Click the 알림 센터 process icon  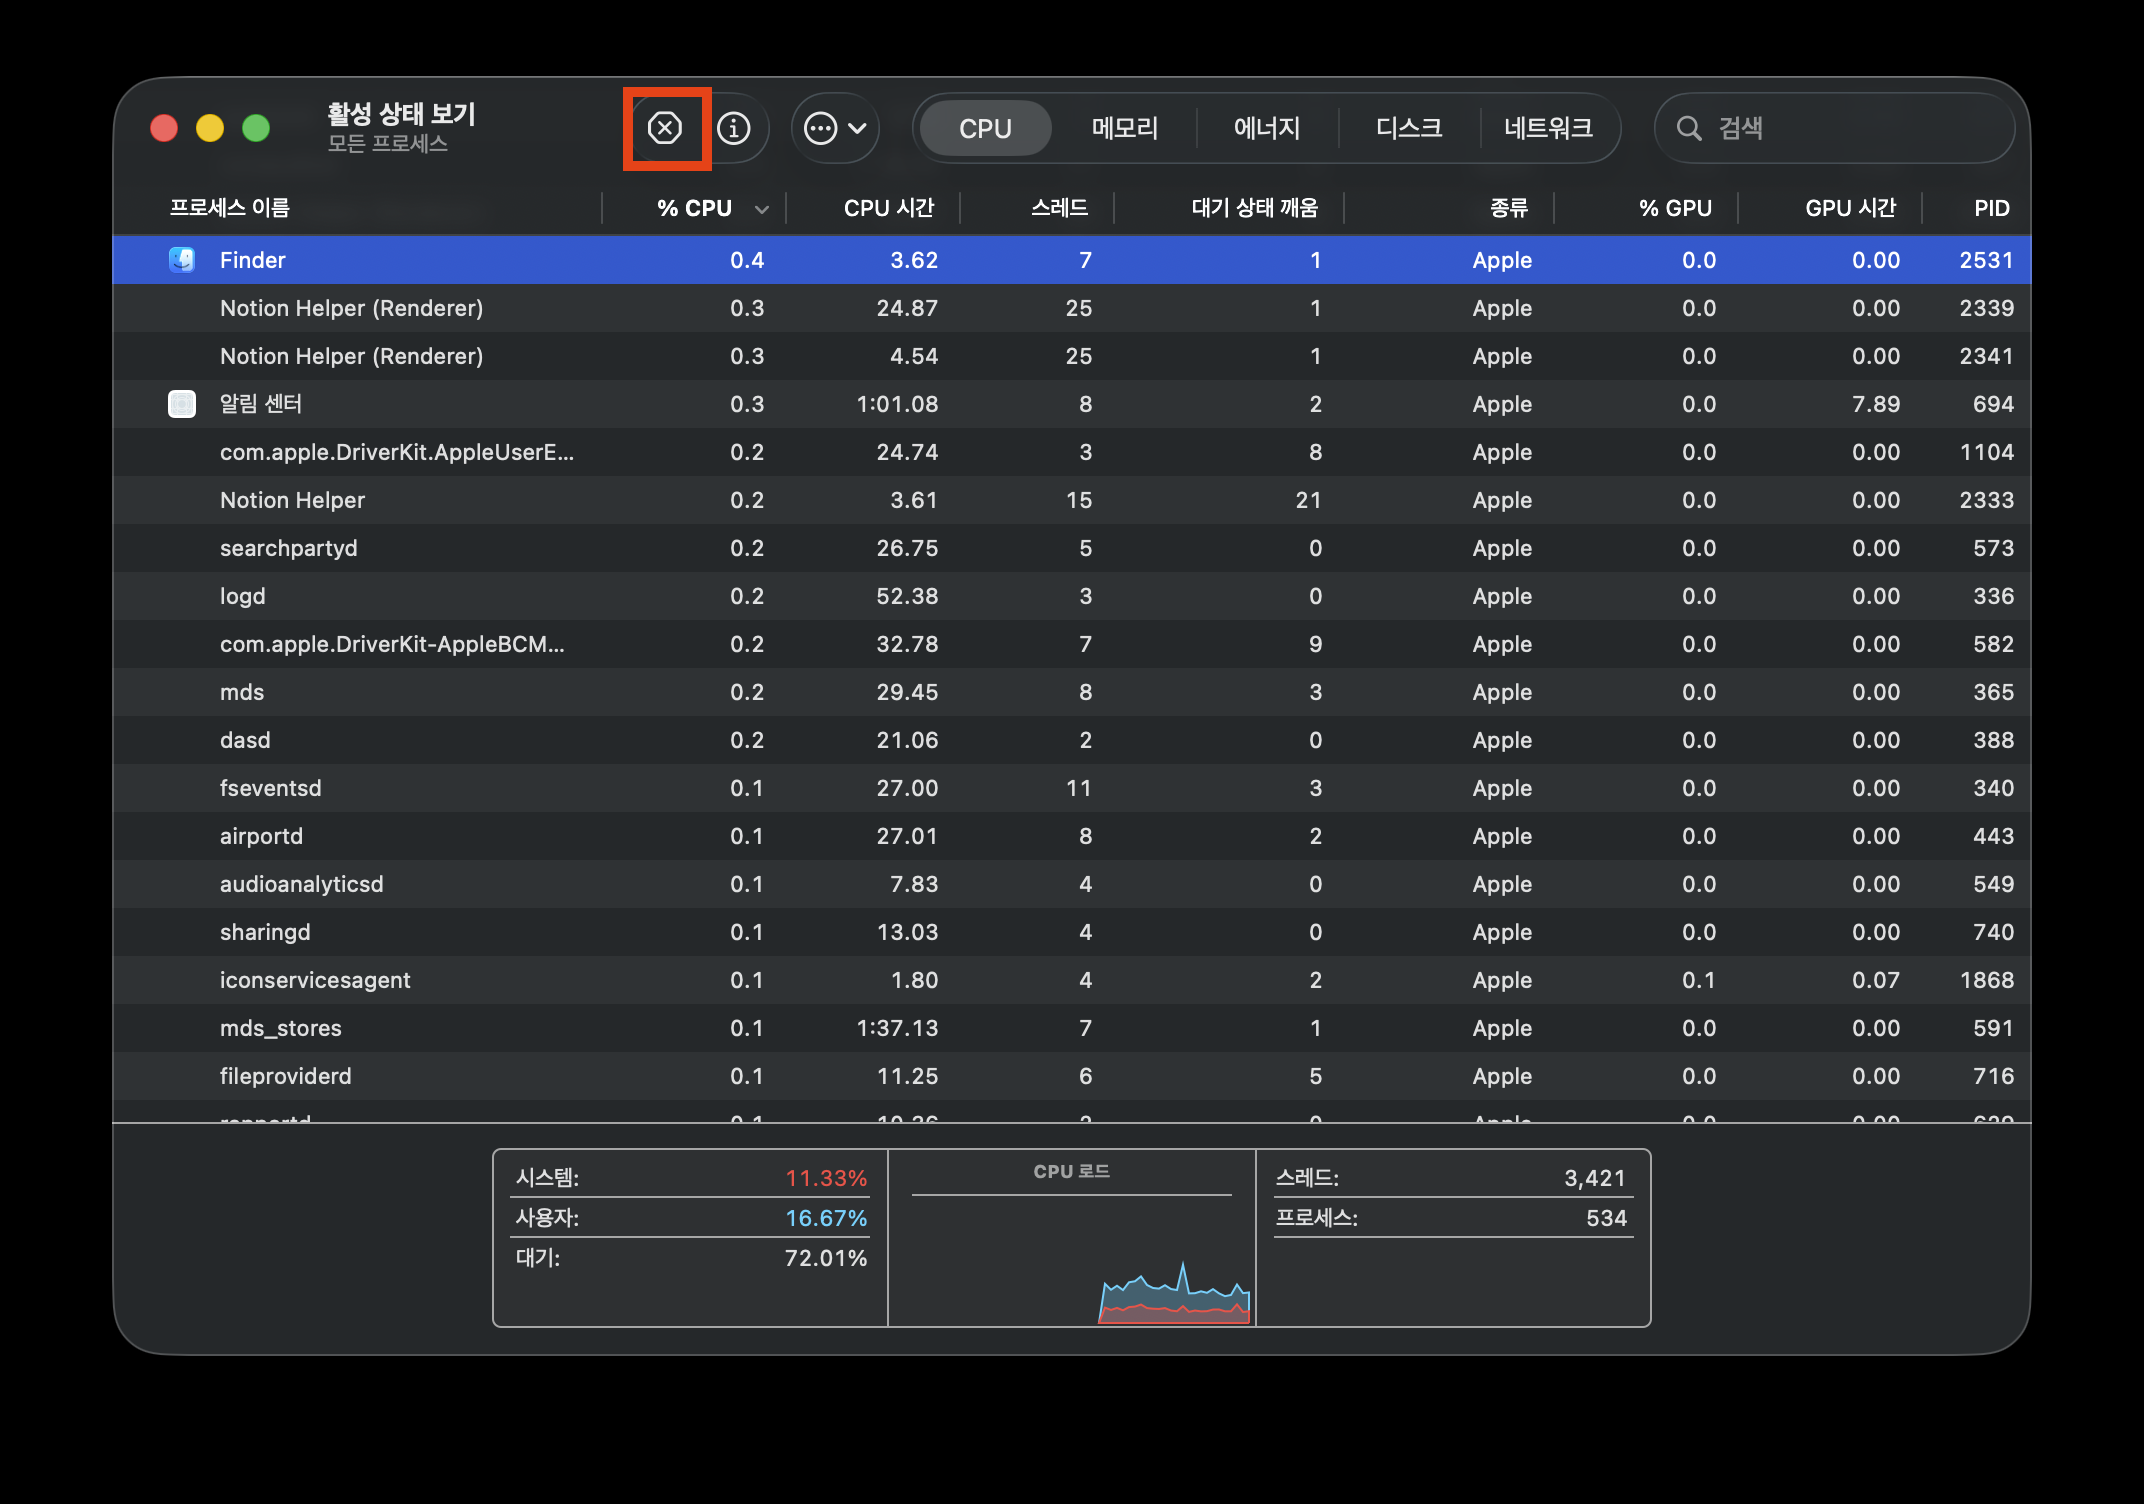tap(182, 404)
